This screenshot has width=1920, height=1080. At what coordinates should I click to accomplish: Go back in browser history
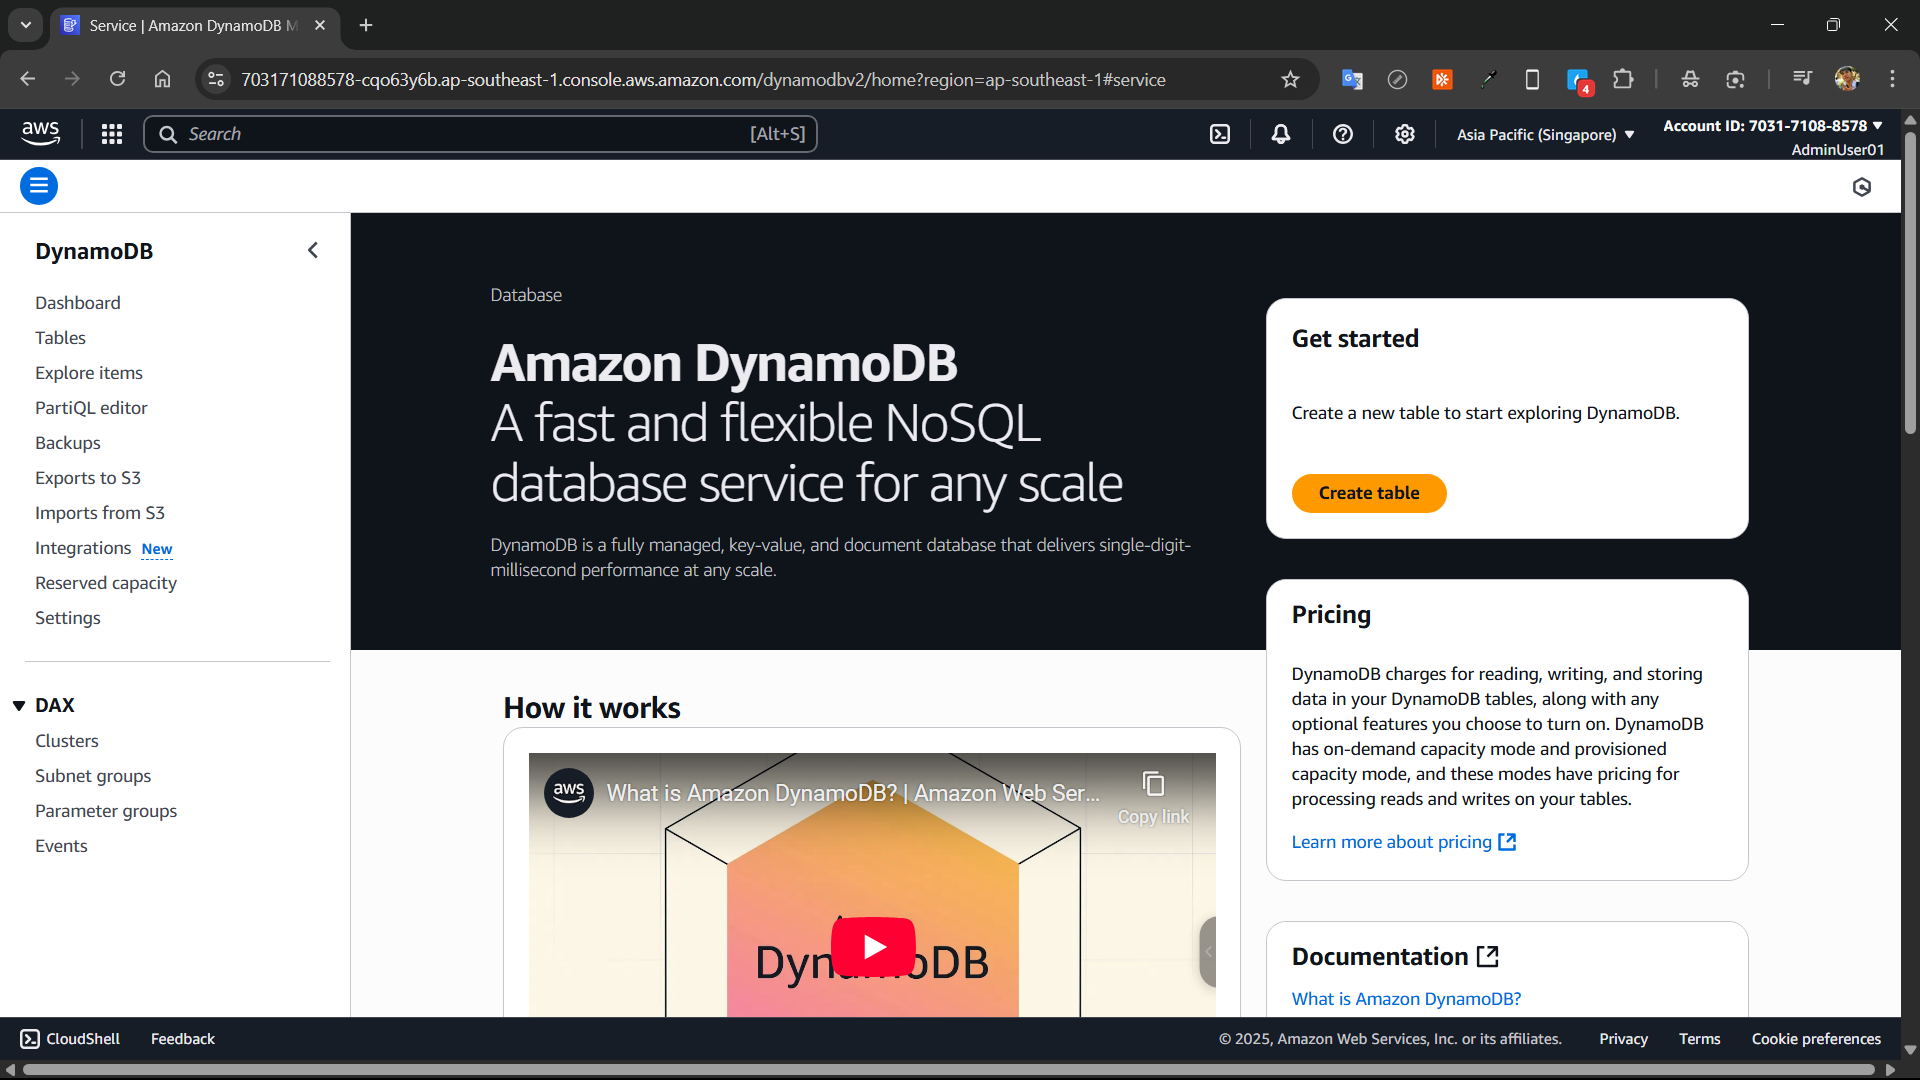[x=28, y=79]
